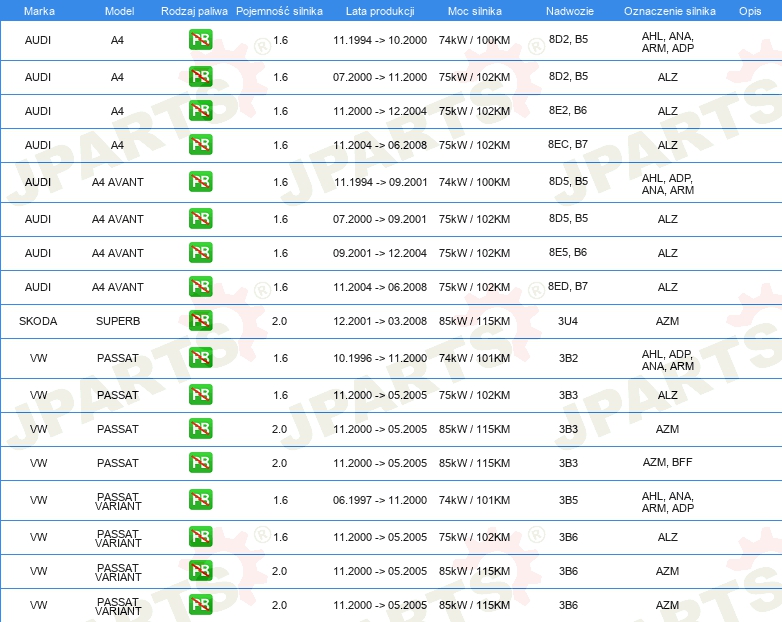Click the date range 06.1997 -> 11.2000
Screen dimensions: 782x622
coord(380,500)
